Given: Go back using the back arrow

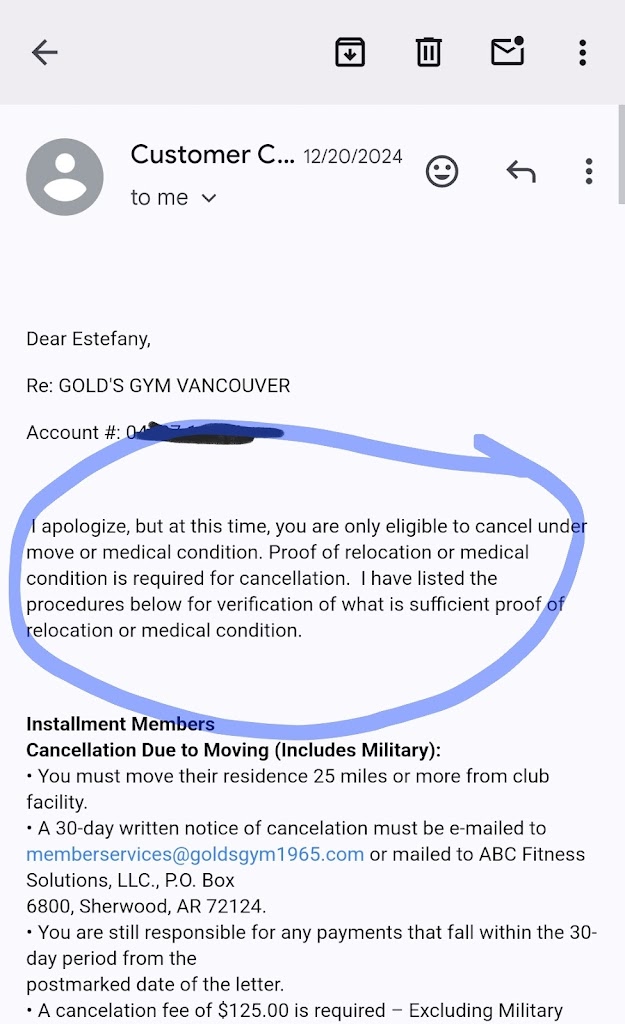Looking at the screenshot, I should click(45, 53).
